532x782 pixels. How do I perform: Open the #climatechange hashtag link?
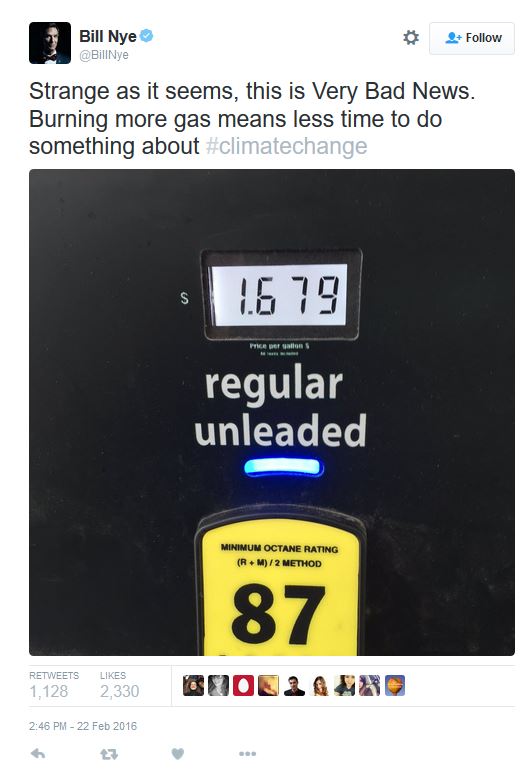point(286,146)
